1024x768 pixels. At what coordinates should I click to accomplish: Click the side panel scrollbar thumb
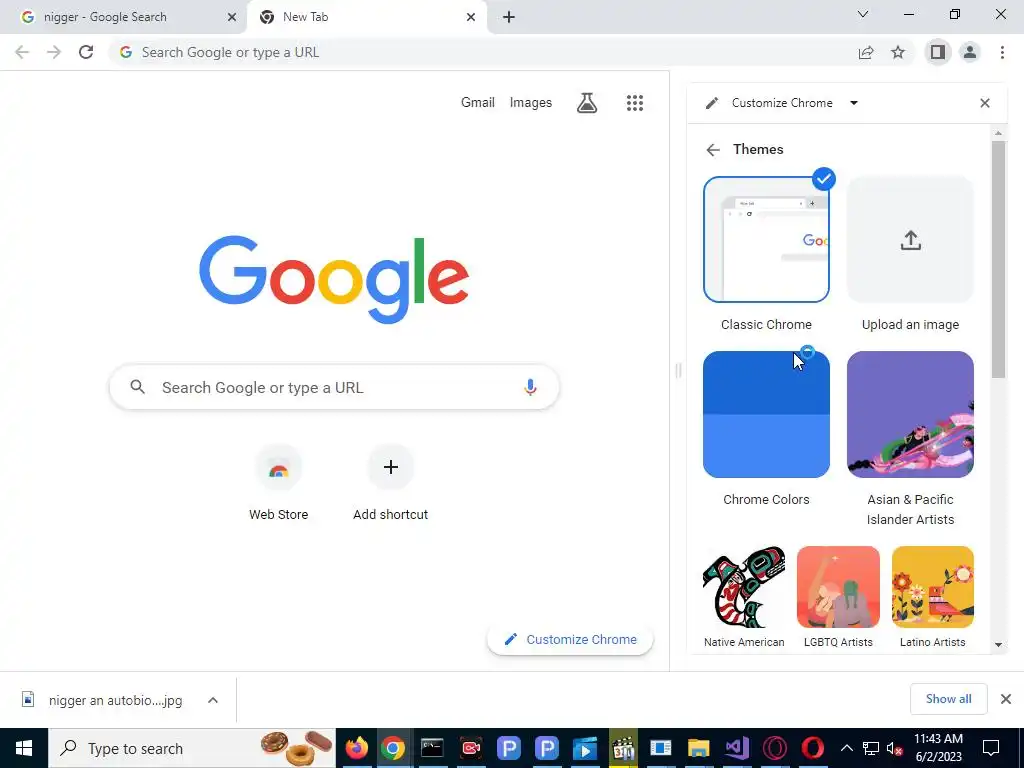(x=998, y=259)
